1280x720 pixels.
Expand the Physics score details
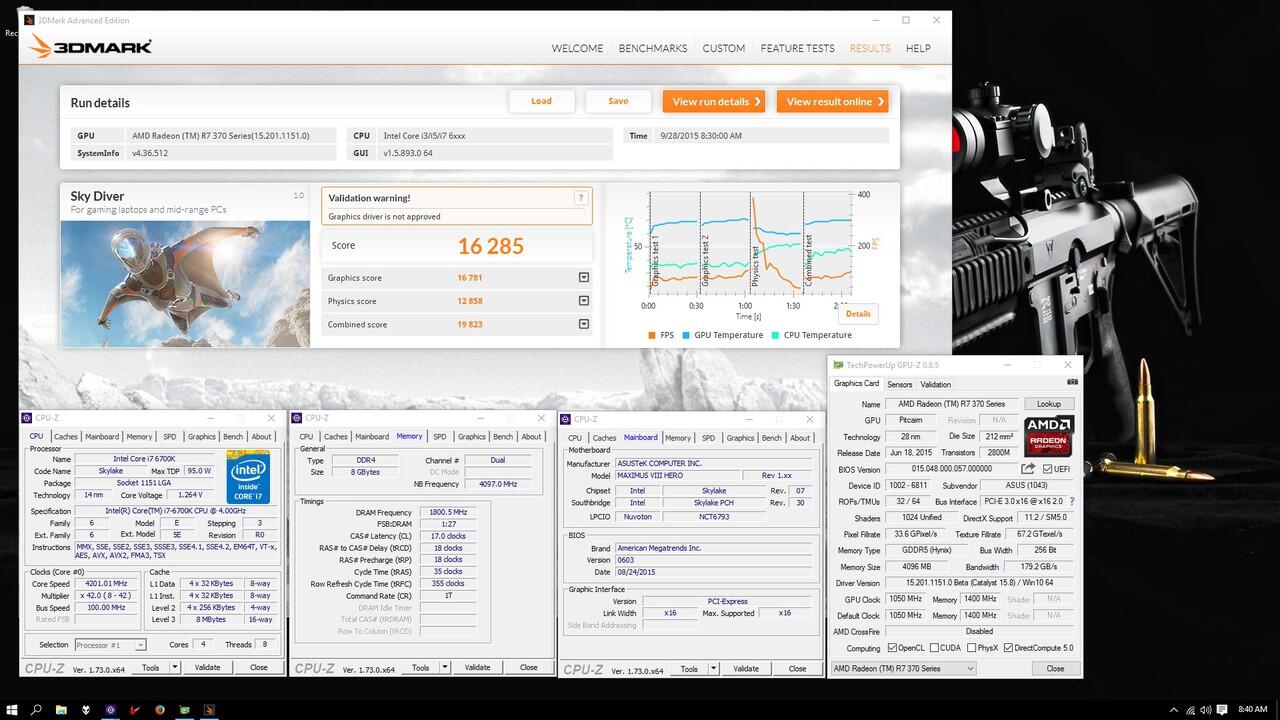tap(584, 301)
